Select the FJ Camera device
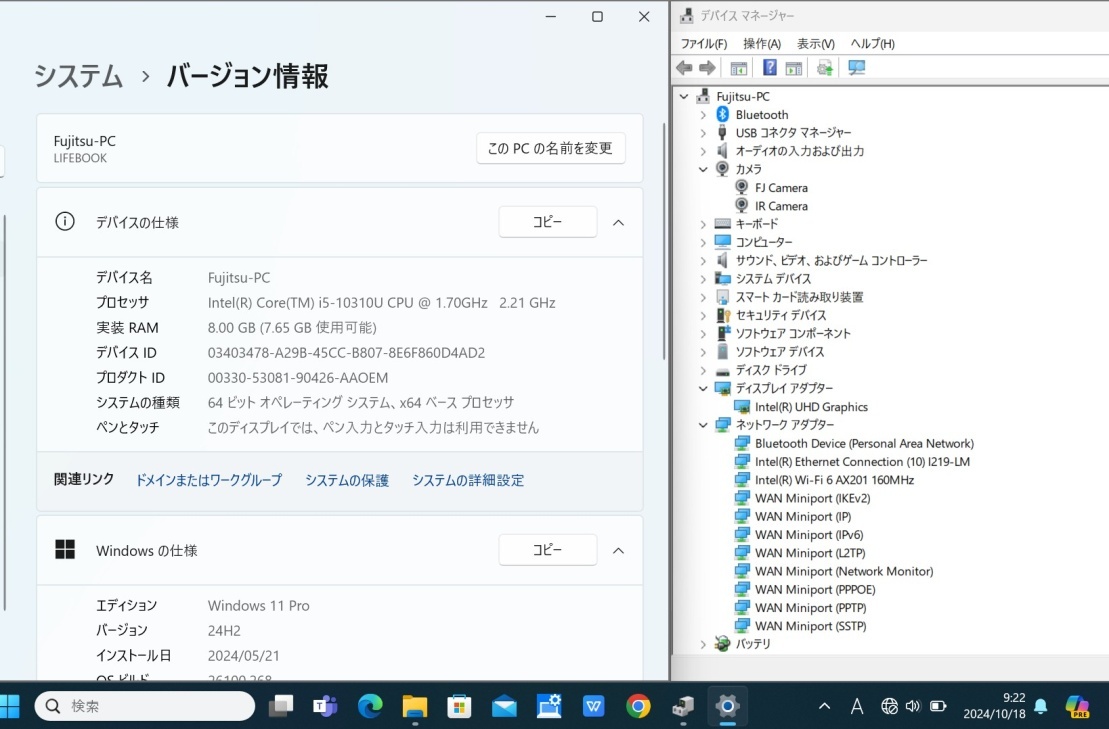The height and width of the screenshot is (729, 1109). click(x=781, y=188)
